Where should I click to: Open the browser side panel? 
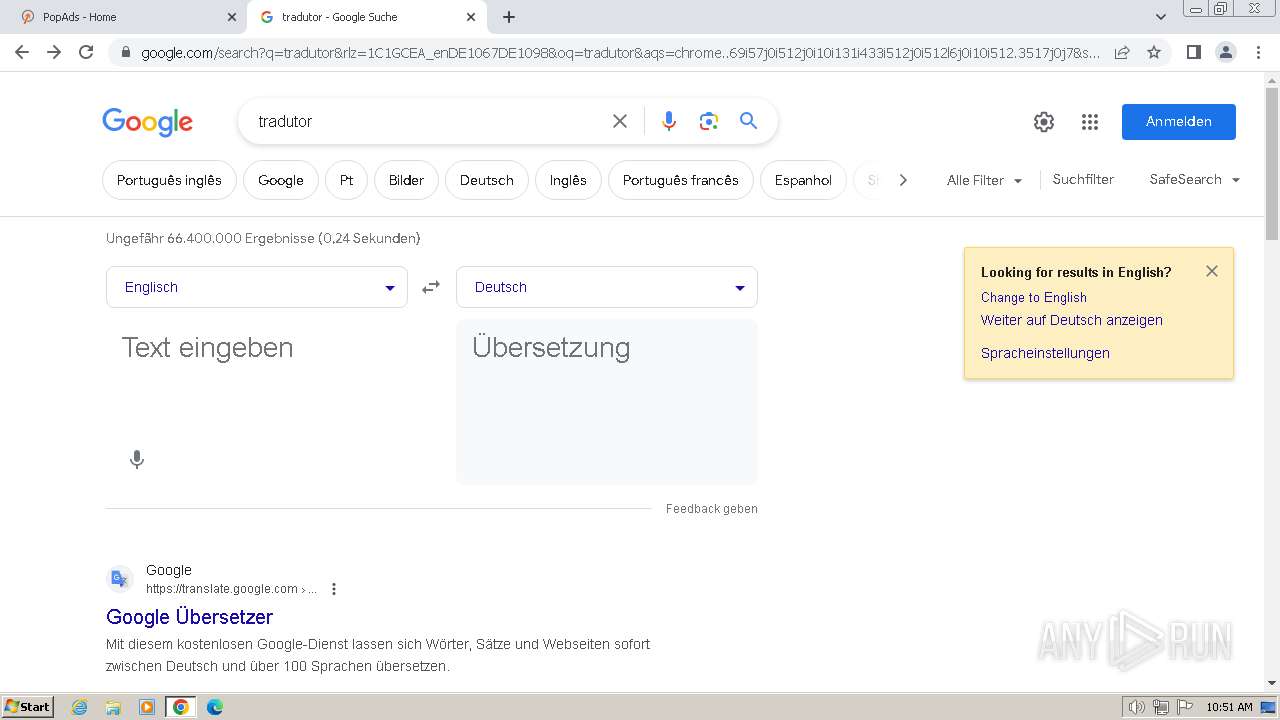(x=1193, y=52)
